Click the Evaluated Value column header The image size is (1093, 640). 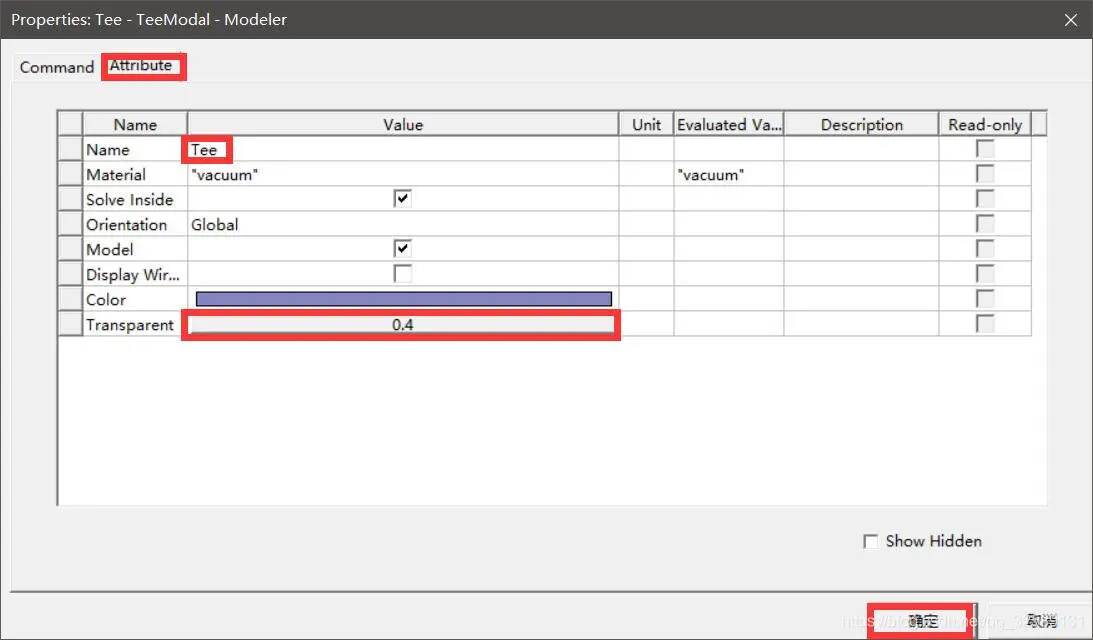pos(728,124)
